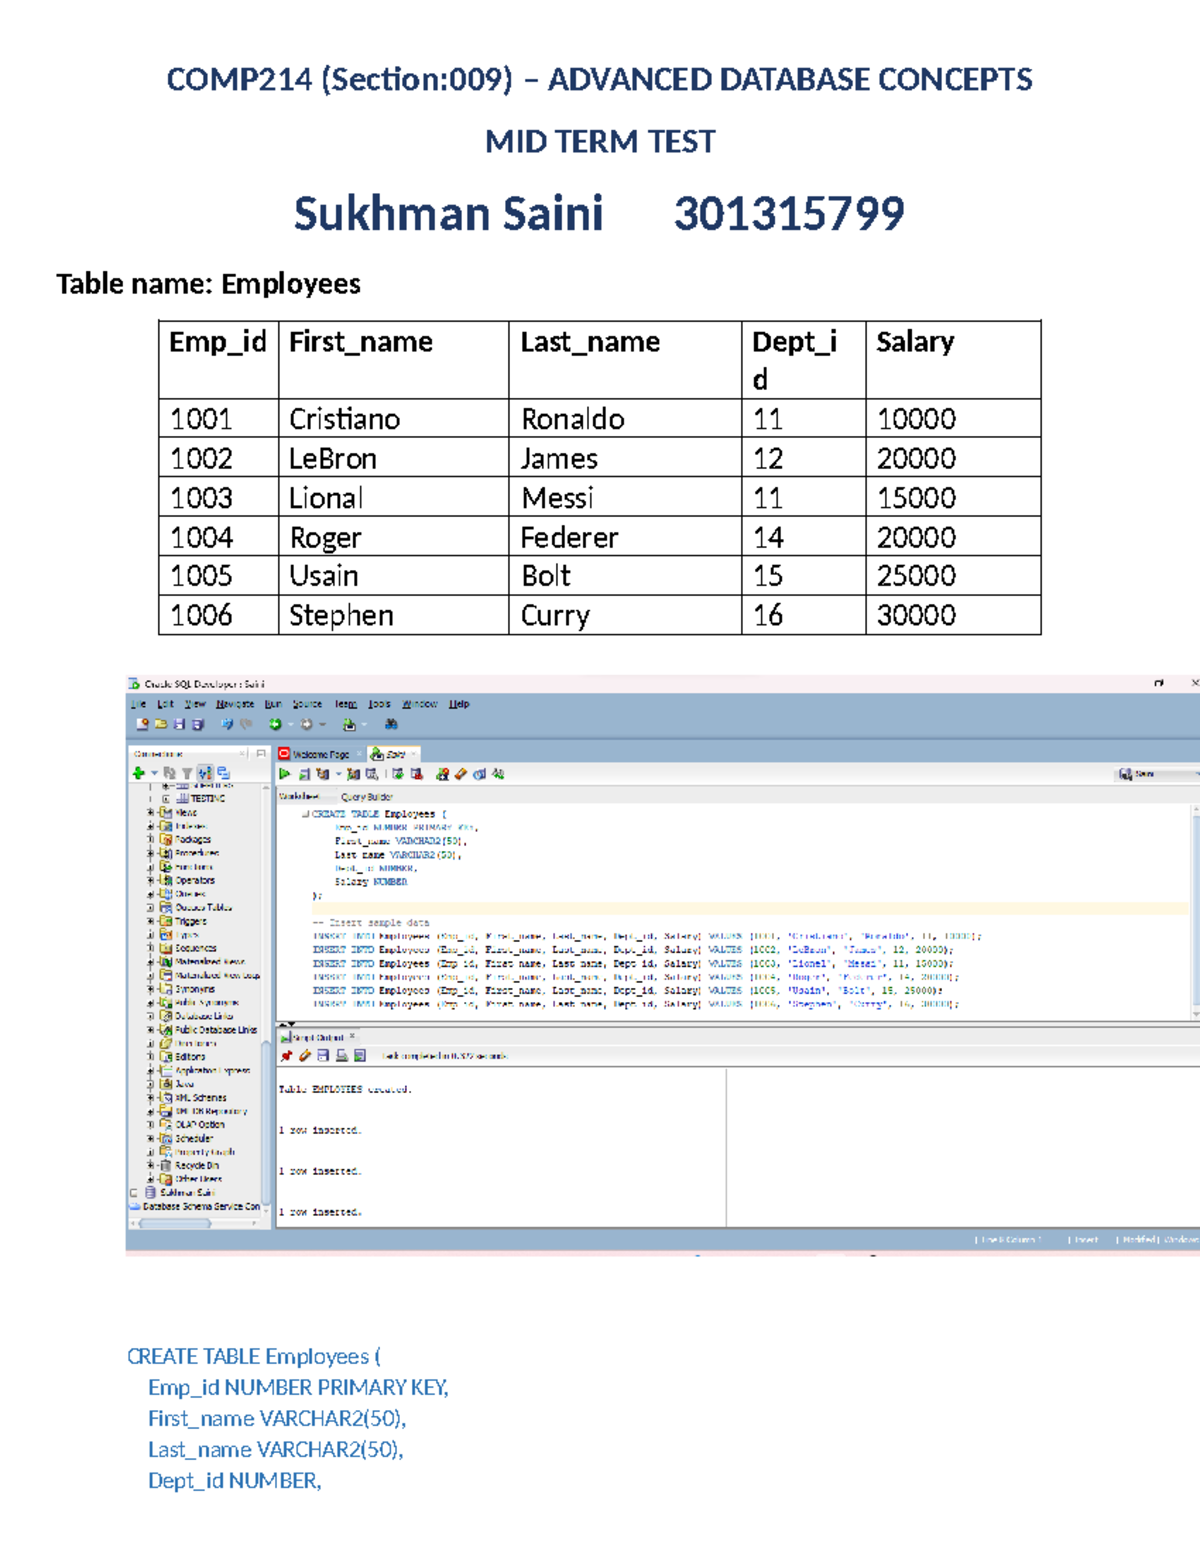Open the dropdown arrow next to Run Statement
The width and height of the screenshot is (1200, 1553).
tap(338, 773)
